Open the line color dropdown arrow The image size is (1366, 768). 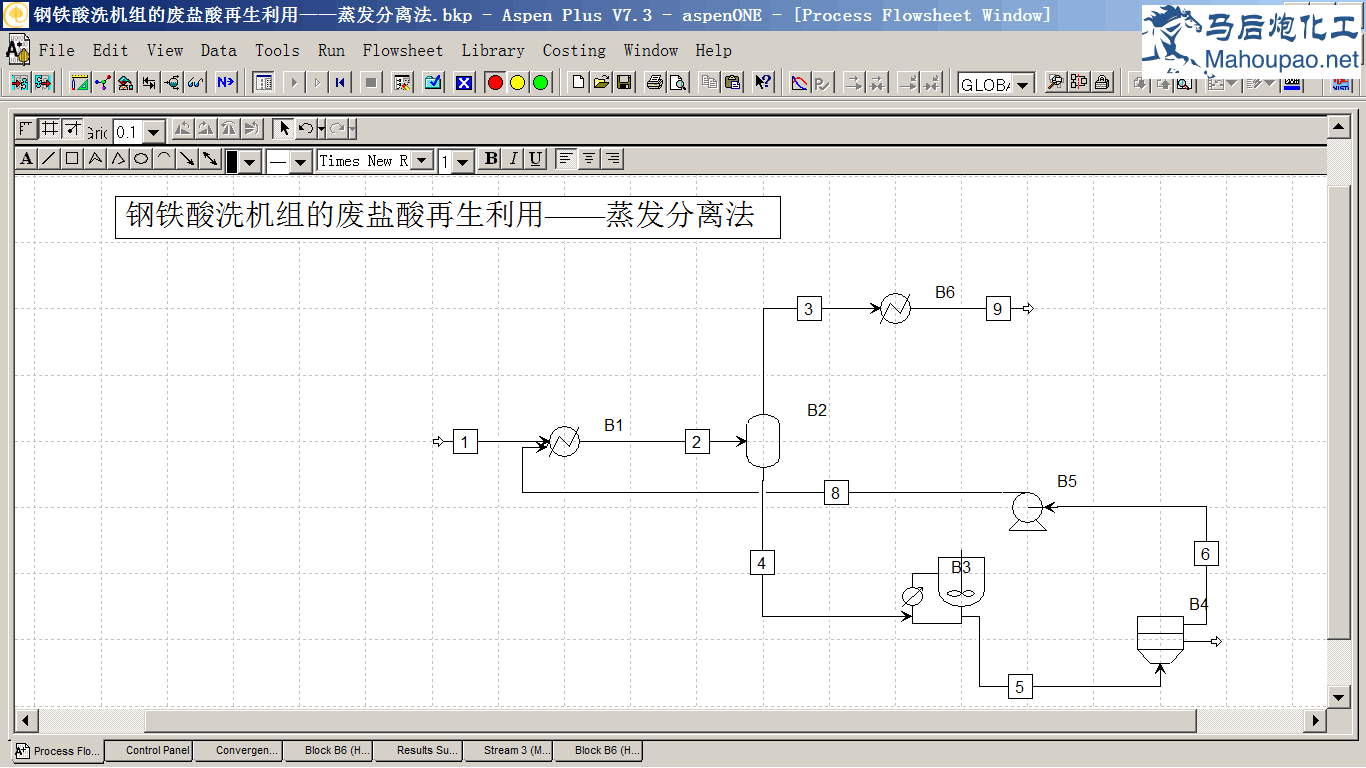click(250, 162)
